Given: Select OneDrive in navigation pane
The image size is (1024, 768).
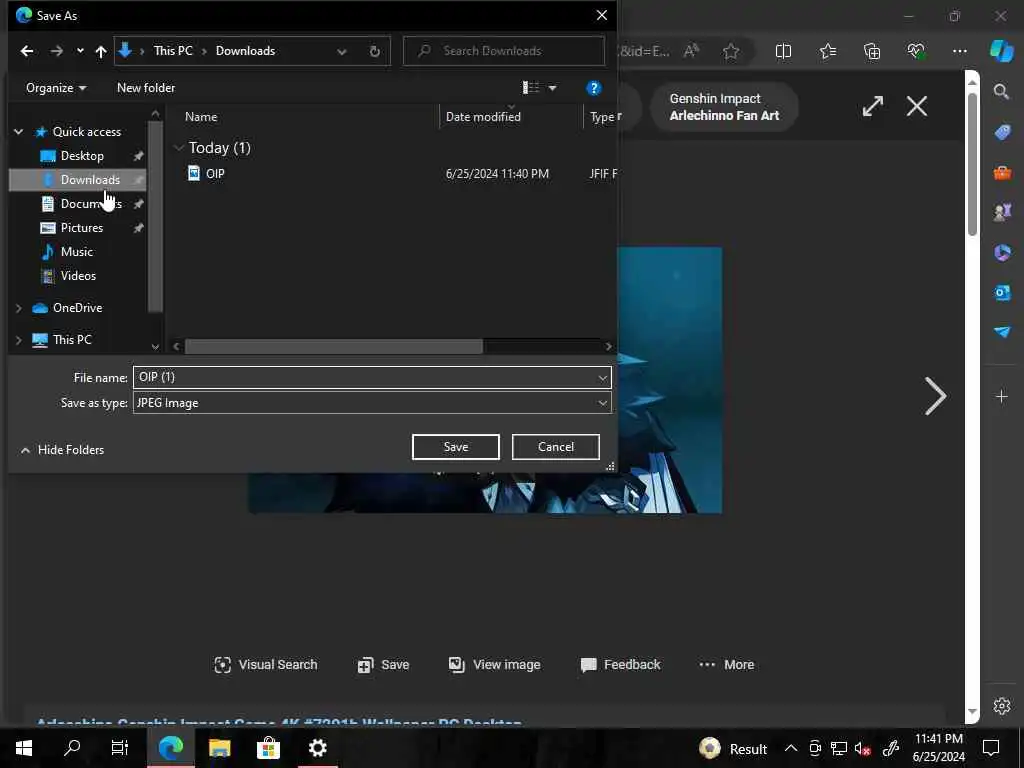Looking at the screenshot, I should (x=77, y=308).
